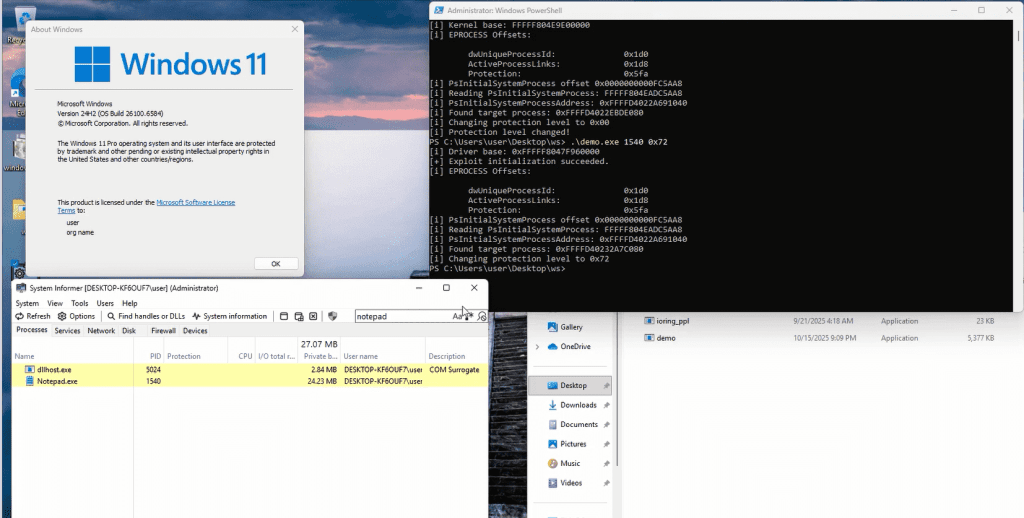
Task: Maximize the System Informer window
Action: point(447,288)
